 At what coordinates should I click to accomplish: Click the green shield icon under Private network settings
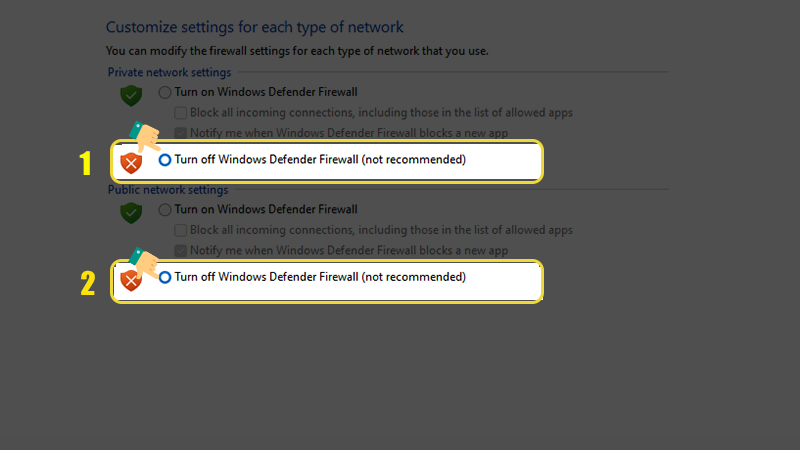tap(131, 96)
